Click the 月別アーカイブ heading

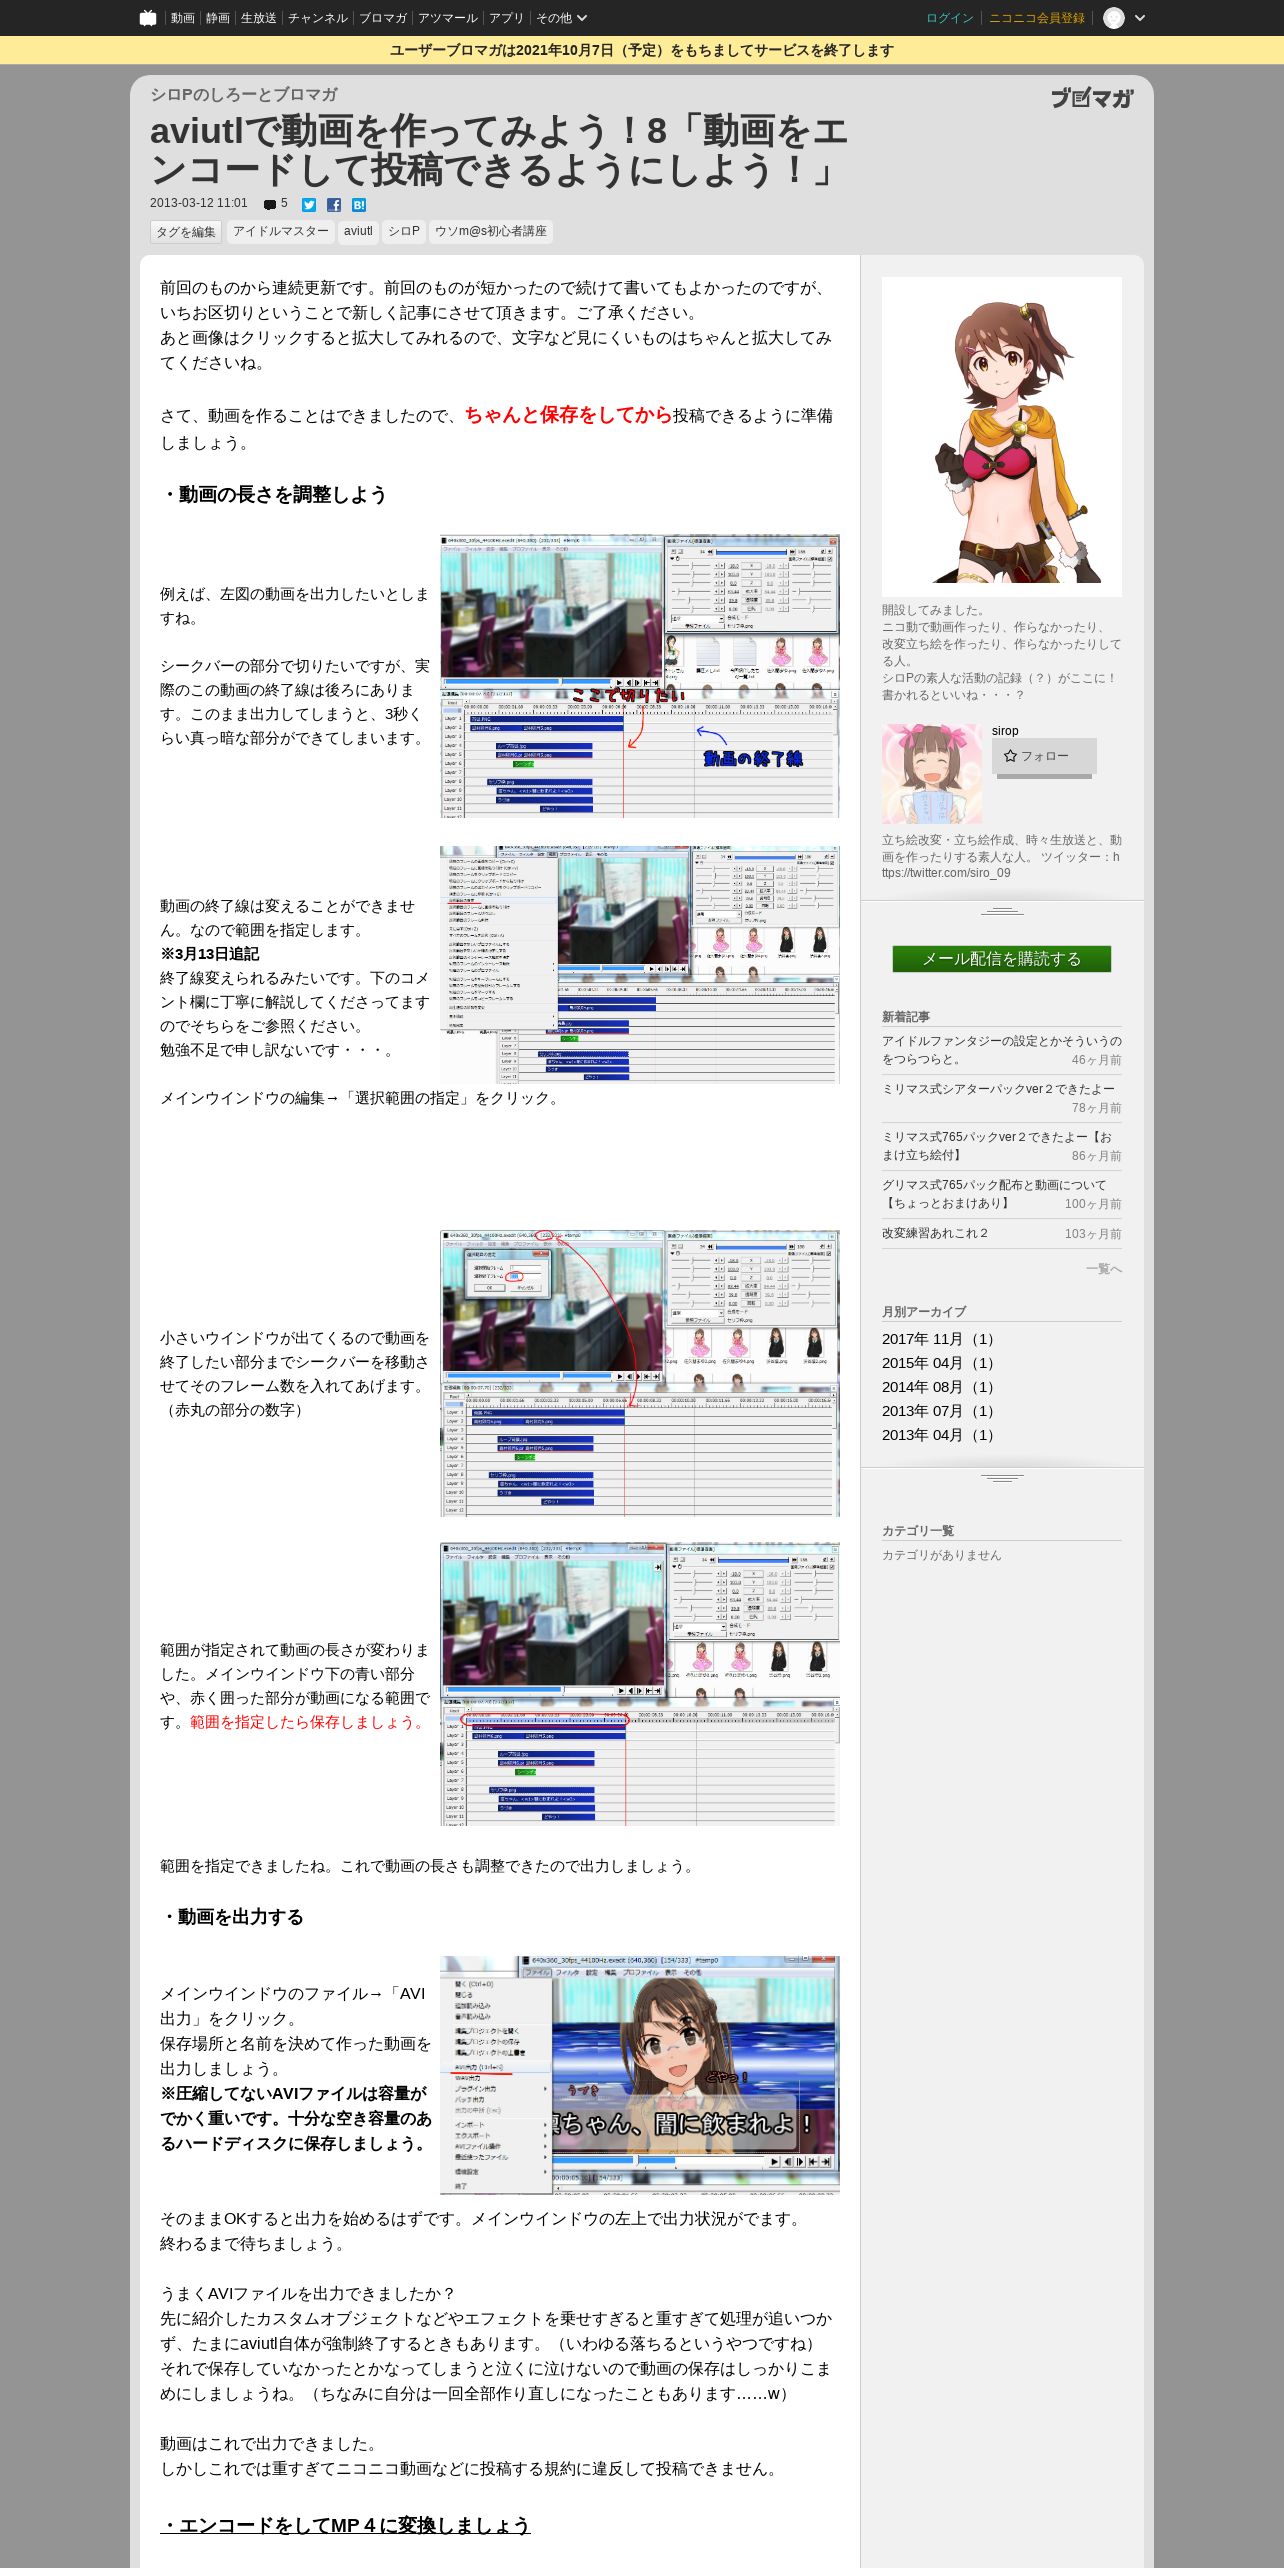pyautogui.click(x=924, y=1312)
